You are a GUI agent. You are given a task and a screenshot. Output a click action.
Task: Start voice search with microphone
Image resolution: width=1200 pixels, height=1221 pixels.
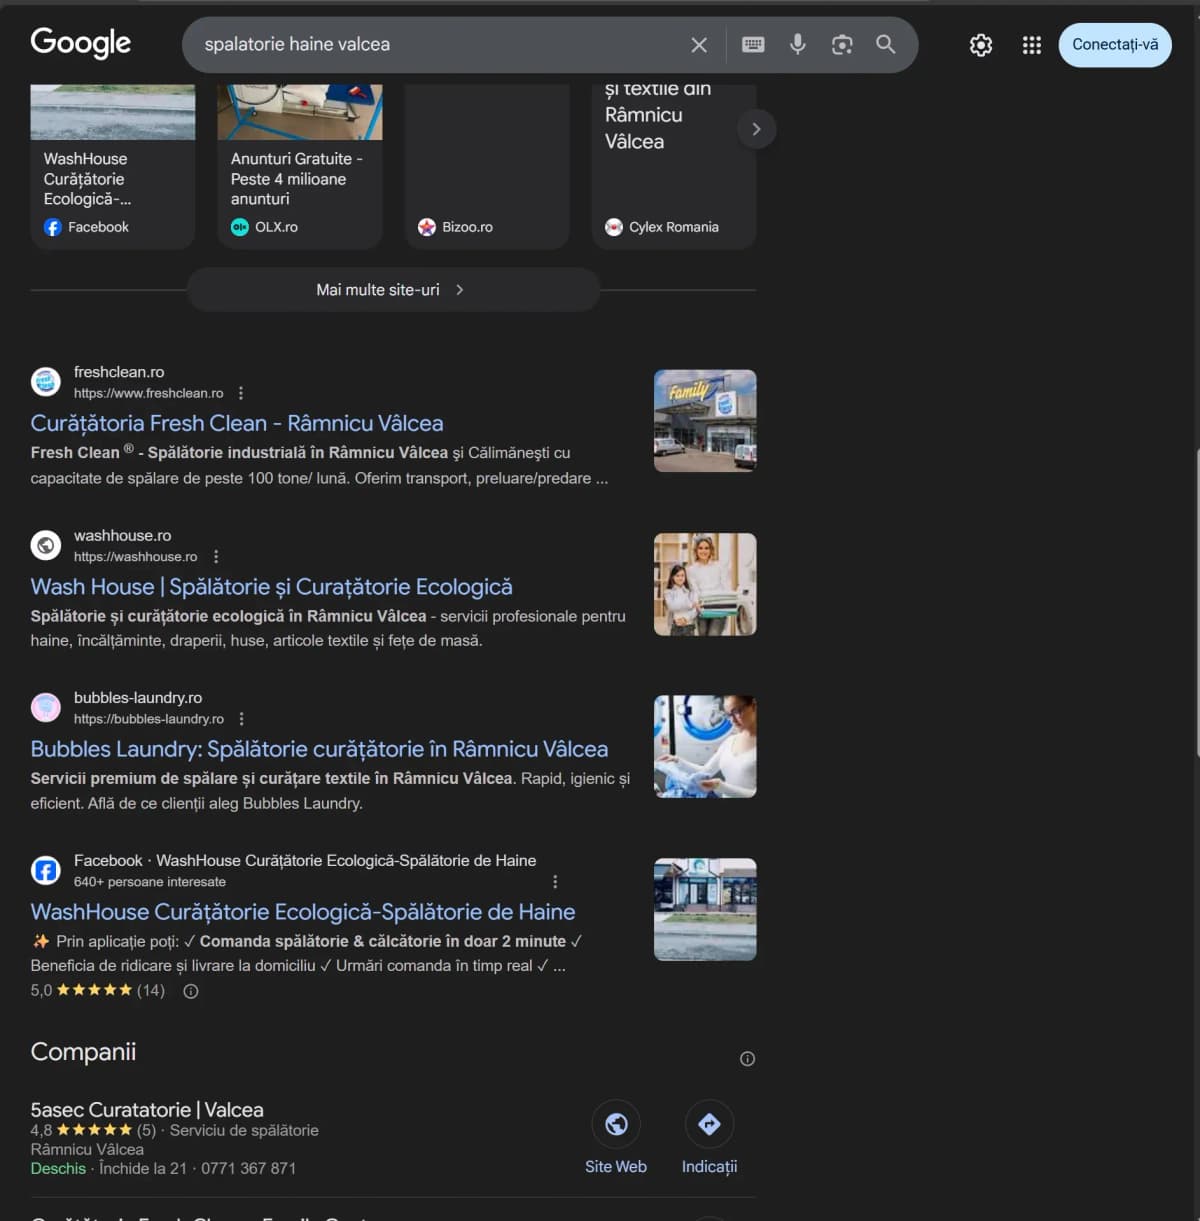click(798, 45)
